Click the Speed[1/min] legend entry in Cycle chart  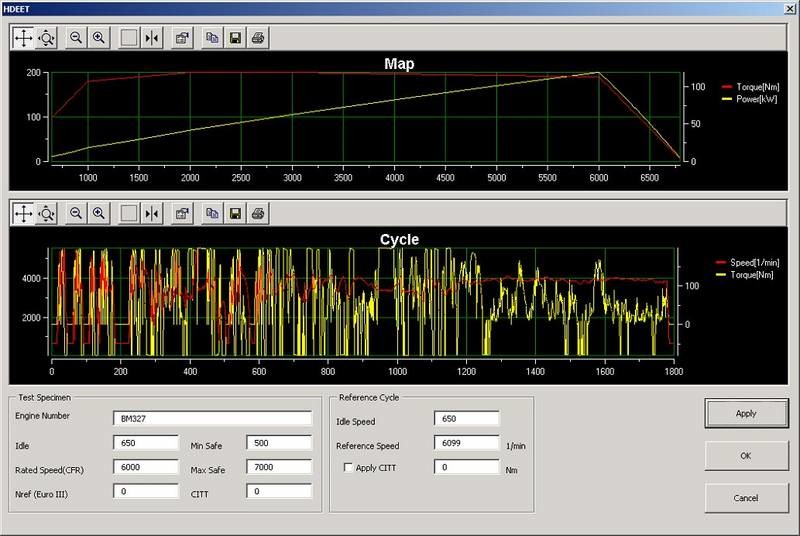point(748,263)
